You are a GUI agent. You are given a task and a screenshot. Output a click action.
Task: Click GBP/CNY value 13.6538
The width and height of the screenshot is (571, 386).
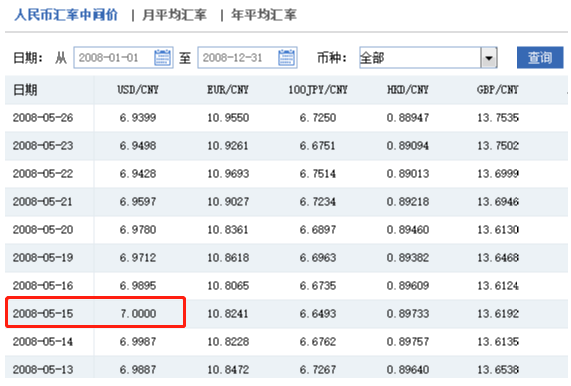[498, 370]
